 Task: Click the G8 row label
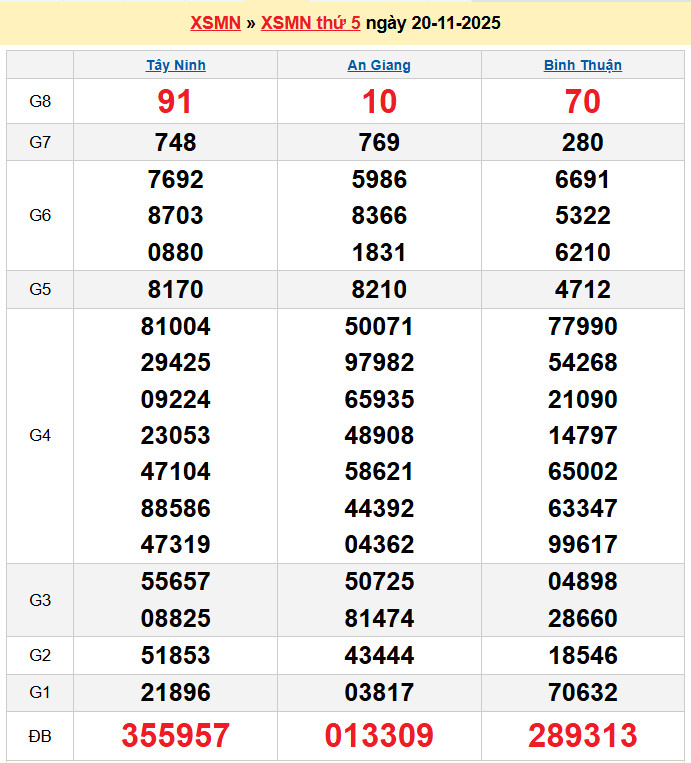pos(40,101)
